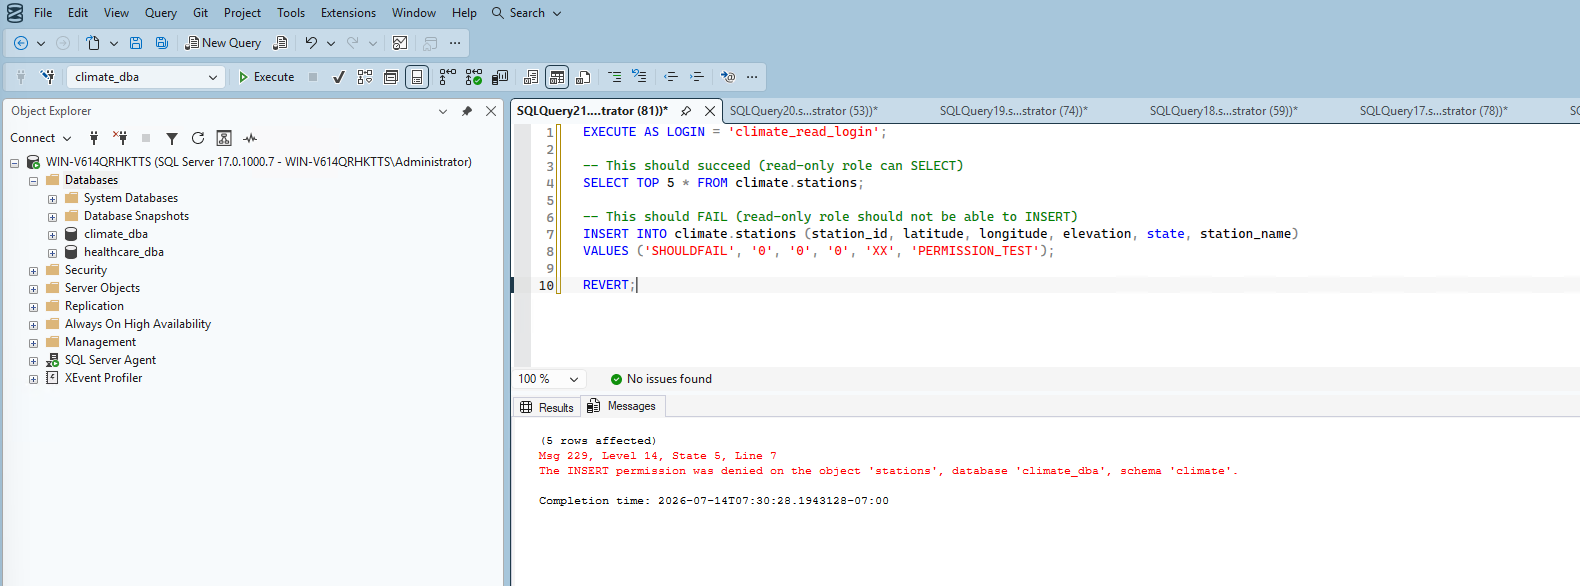Expand the System Databases folder

52,199
